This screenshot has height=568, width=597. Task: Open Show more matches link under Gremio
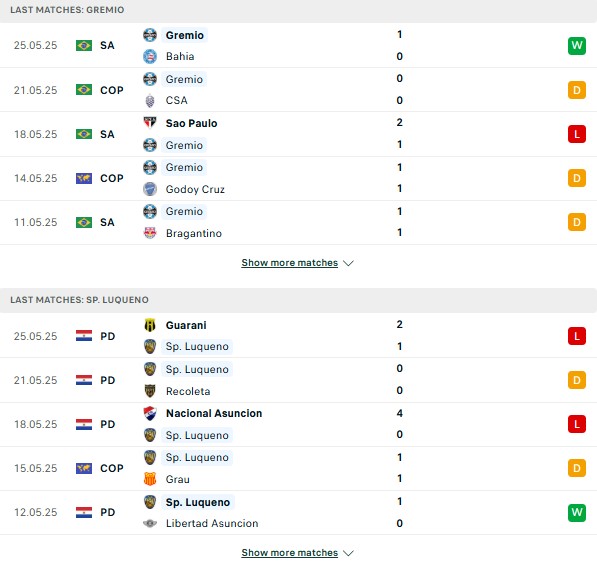coord(289,263)
